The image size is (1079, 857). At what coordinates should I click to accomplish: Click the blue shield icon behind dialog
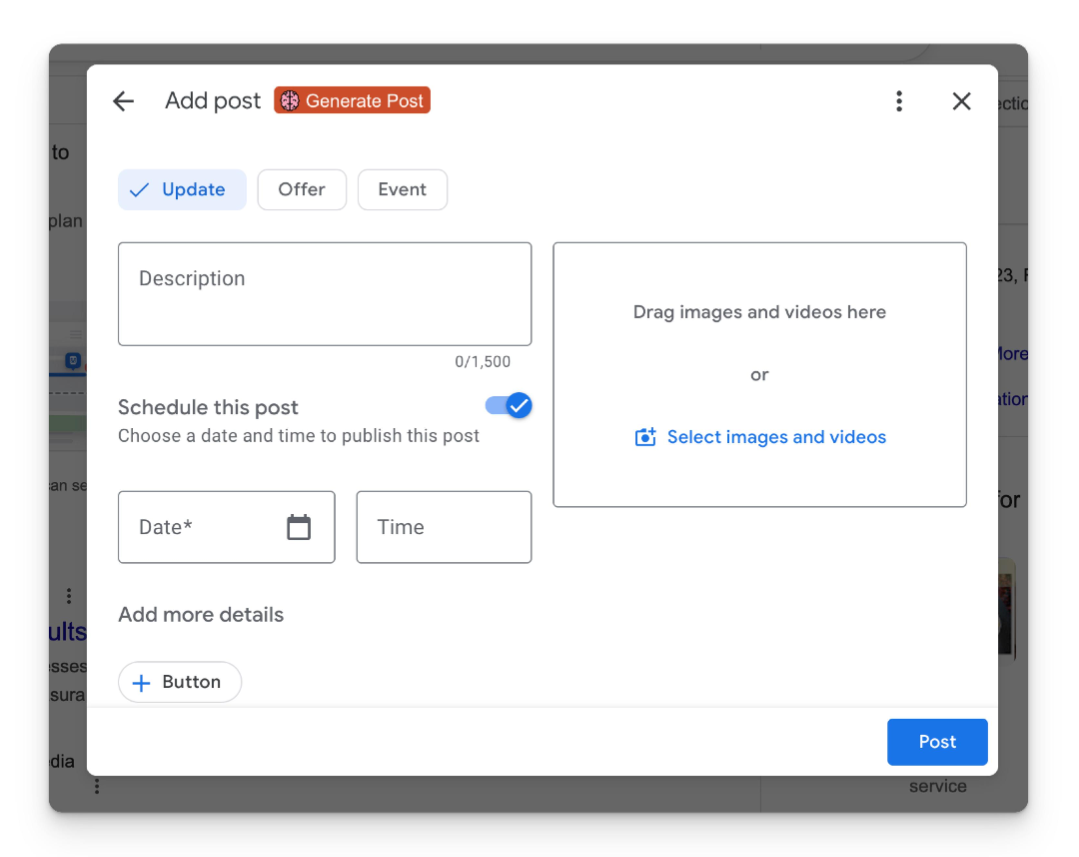(x=72, y=361)
